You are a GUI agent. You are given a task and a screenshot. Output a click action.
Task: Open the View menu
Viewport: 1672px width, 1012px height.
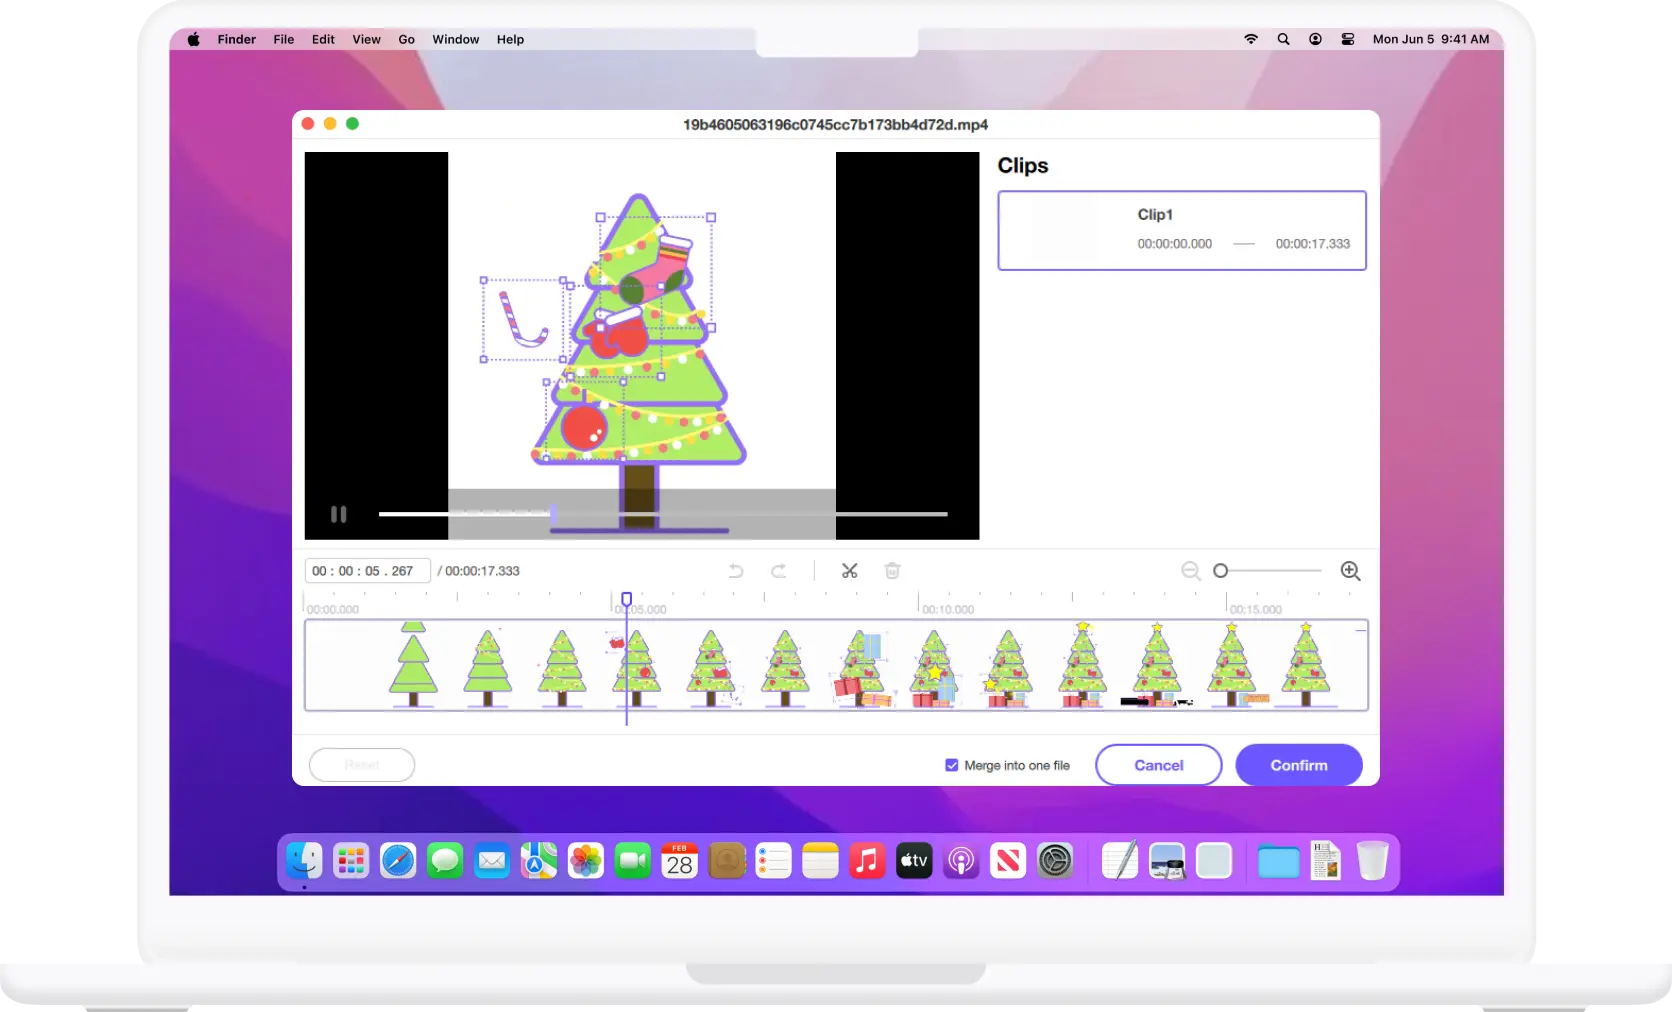pos(366,39)
